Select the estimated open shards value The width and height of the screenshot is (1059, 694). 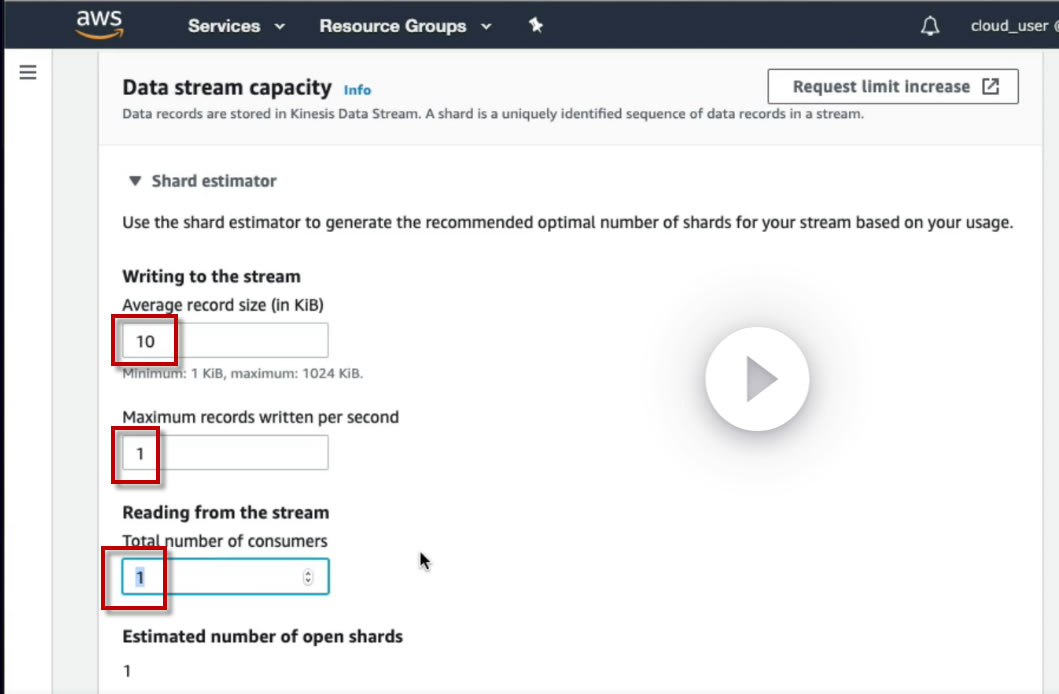[127, 670]
